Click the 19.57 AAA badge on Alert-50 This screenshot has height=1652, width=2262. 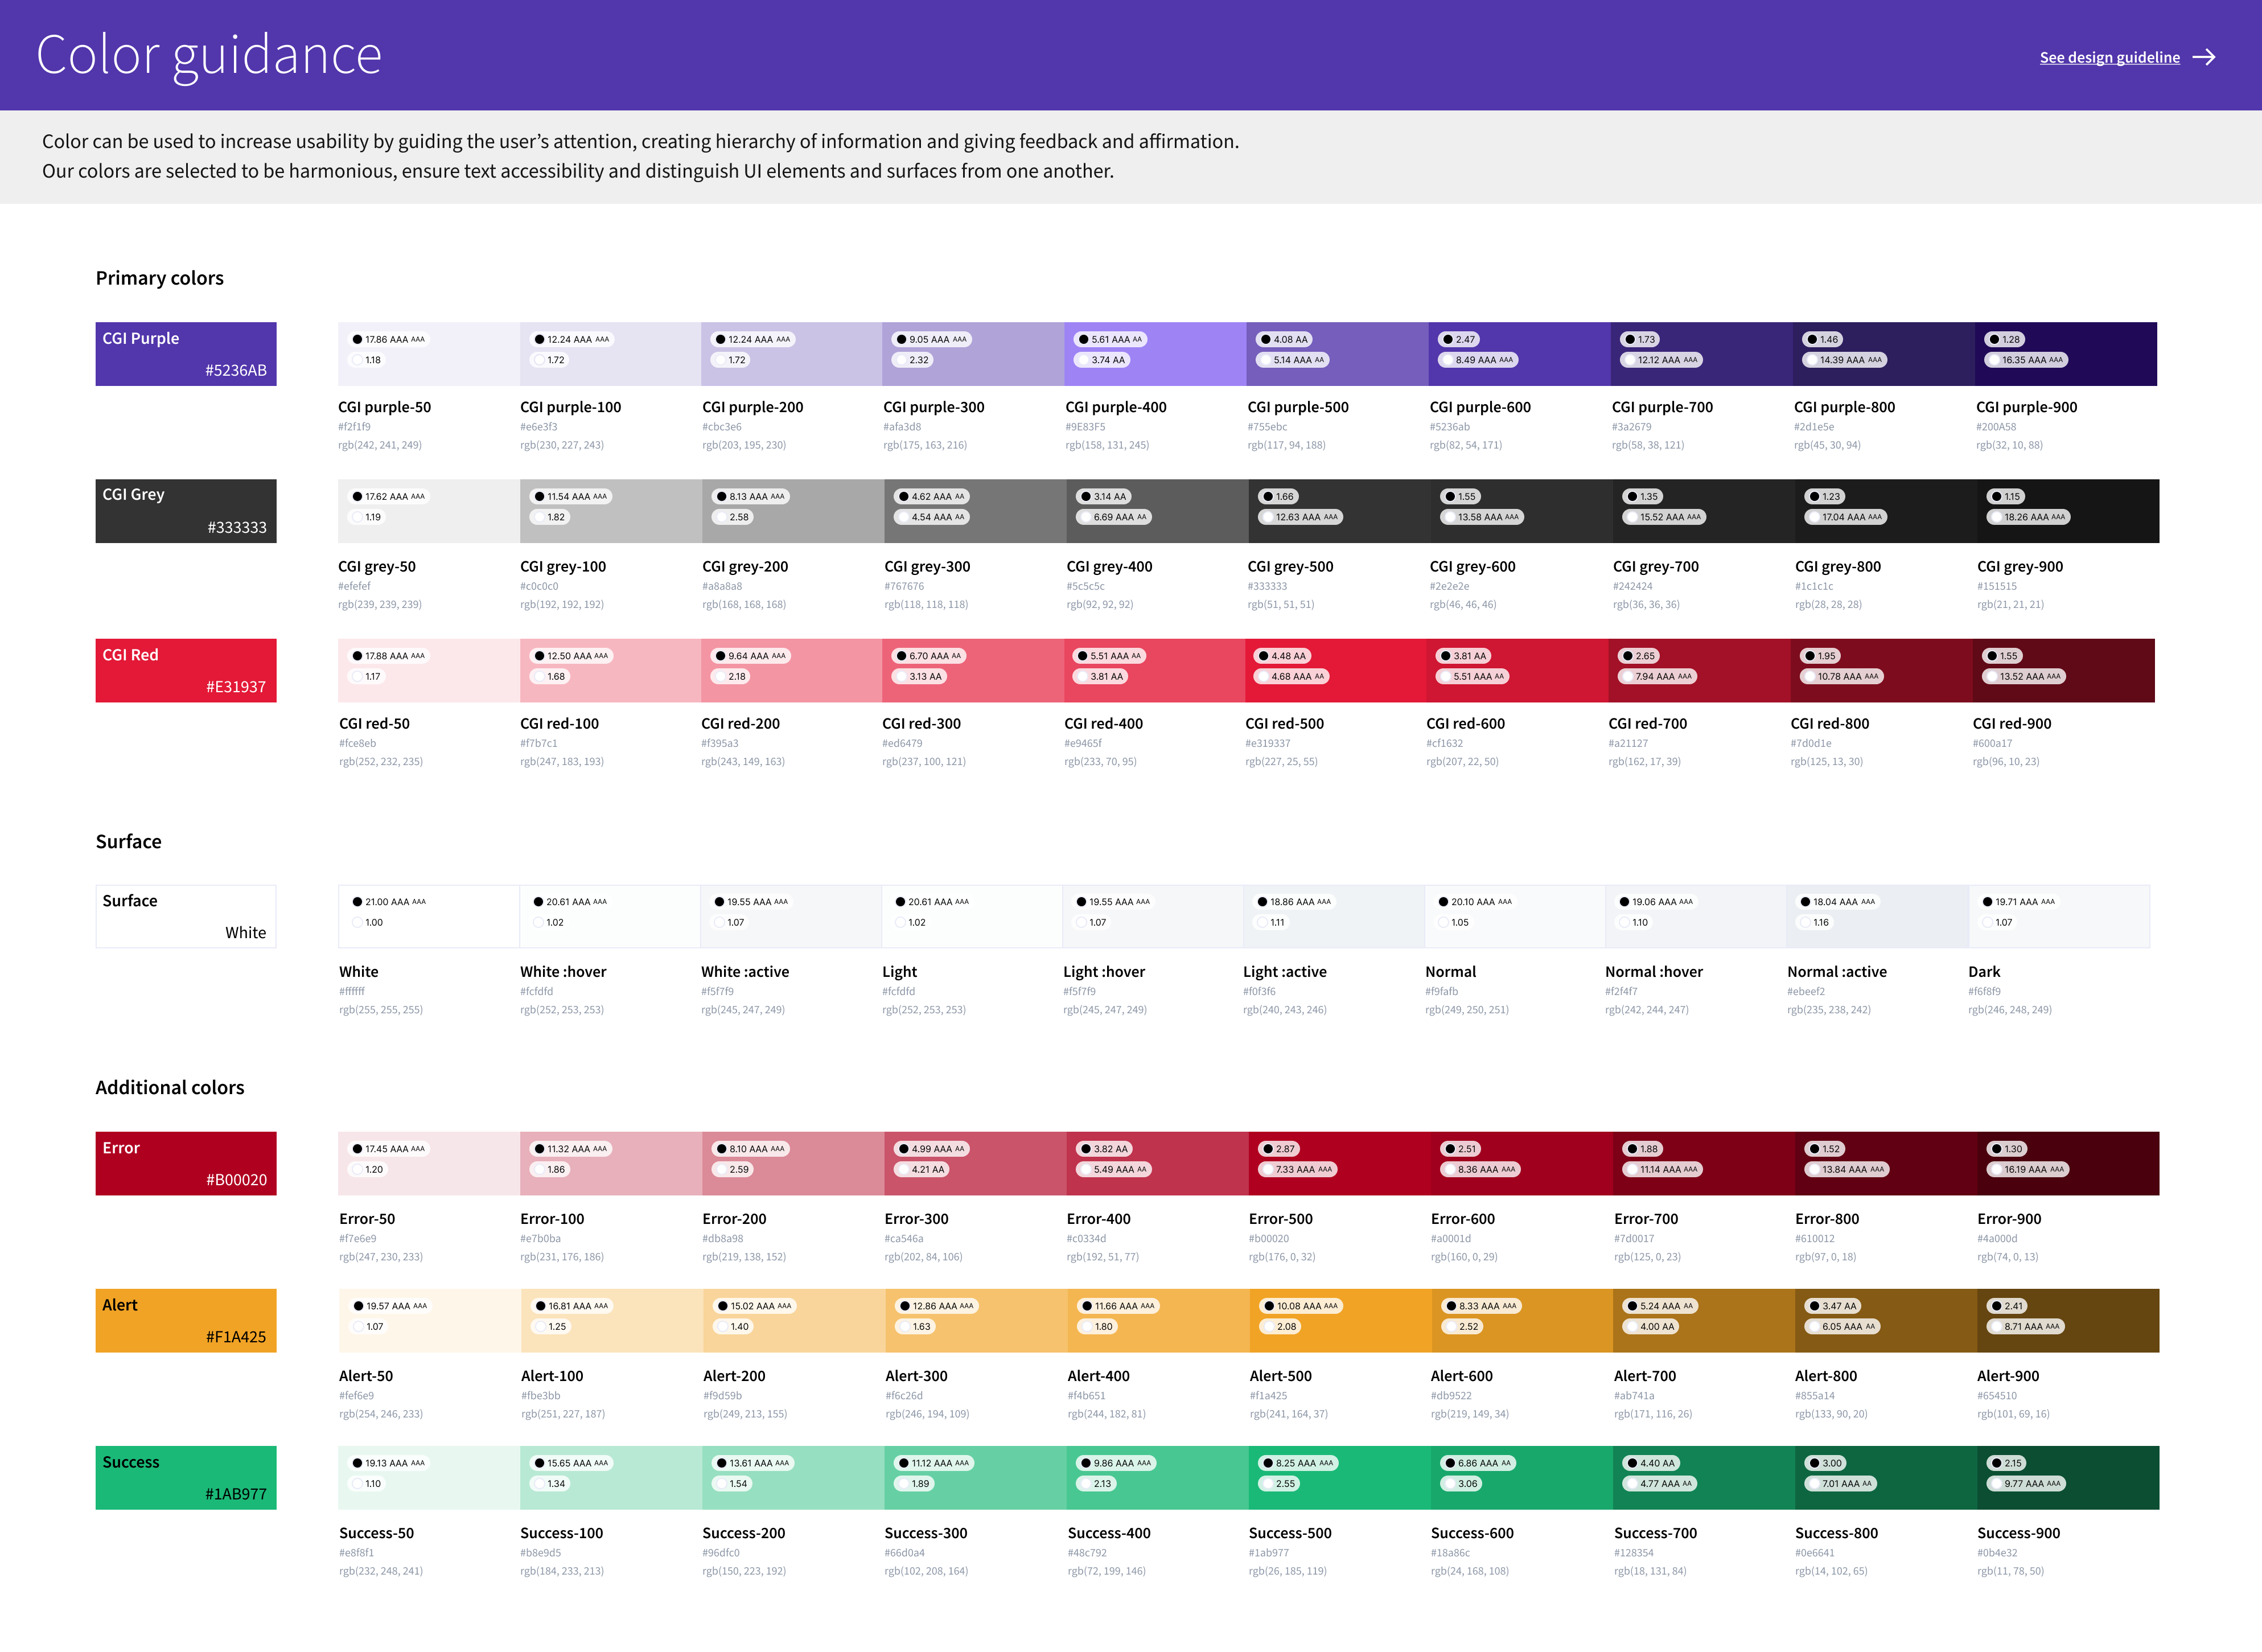tap(389, 1306)
